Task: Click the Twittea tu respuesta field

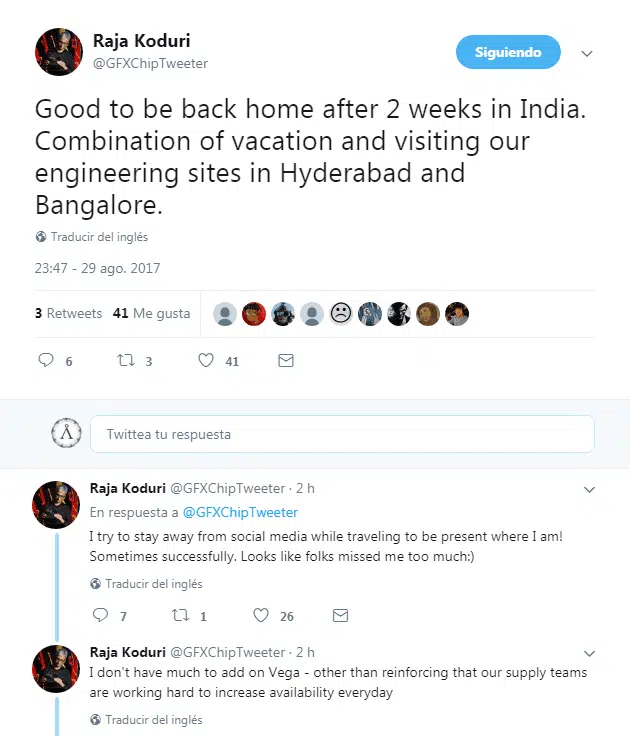Action: (x=342, y=434)
